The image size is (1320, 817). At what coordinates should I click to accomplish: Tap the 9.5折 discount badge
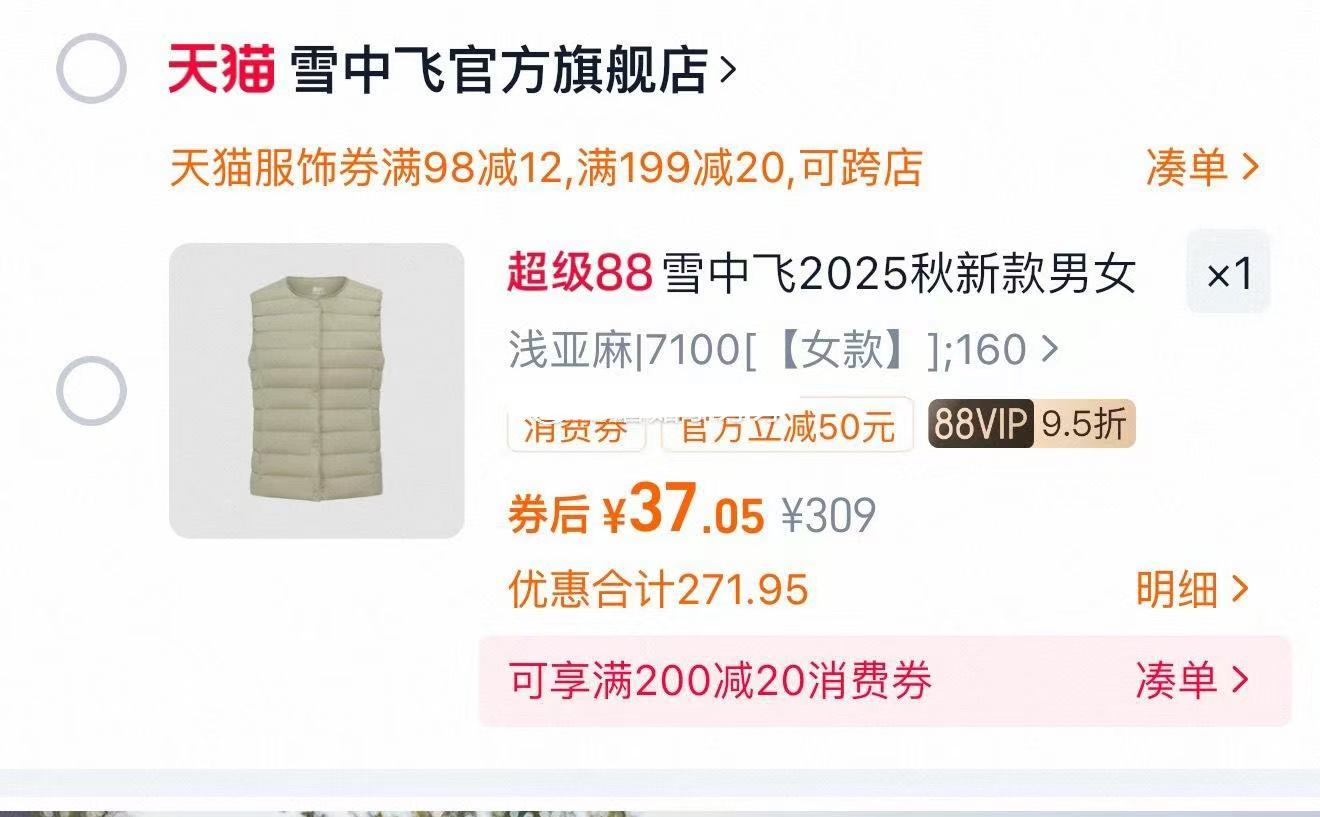click(x=1084, y=425)
